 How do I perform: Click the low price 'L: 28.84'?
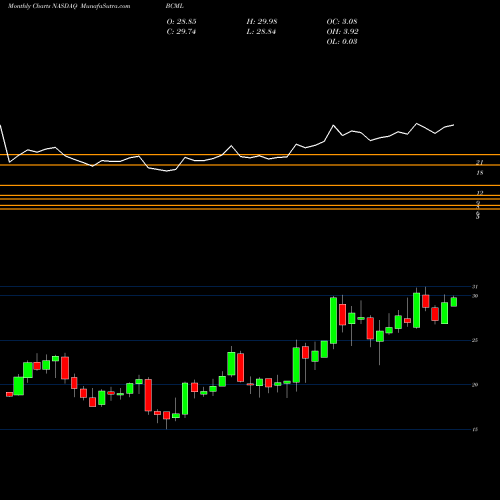pos(261,32)
